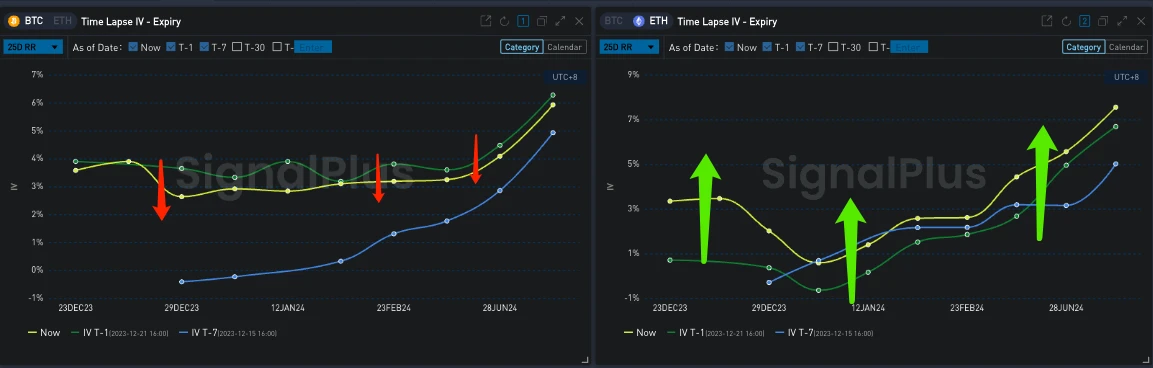
Task: Open the BTC chart in external window
Action: [x=485, y=21]
